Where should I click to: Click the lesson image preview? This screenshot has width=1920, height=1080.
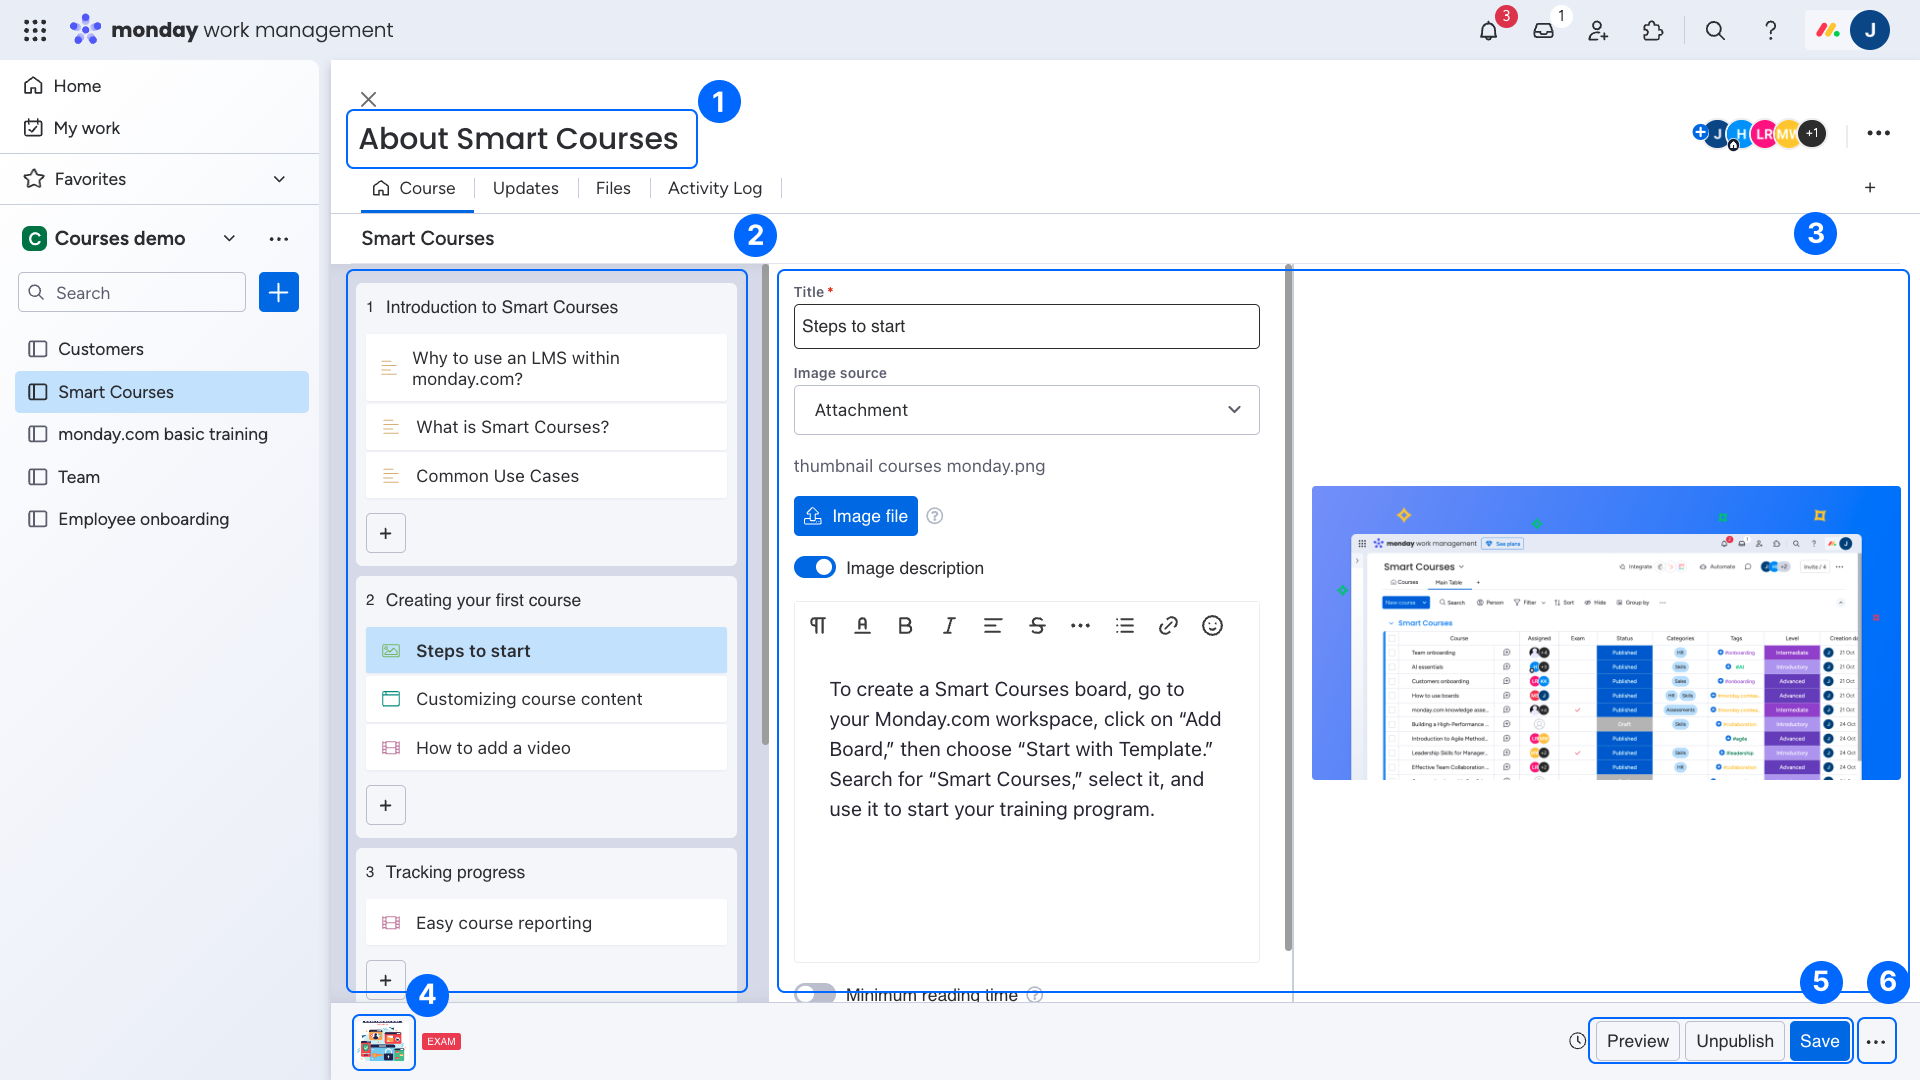click(1606, 633)
